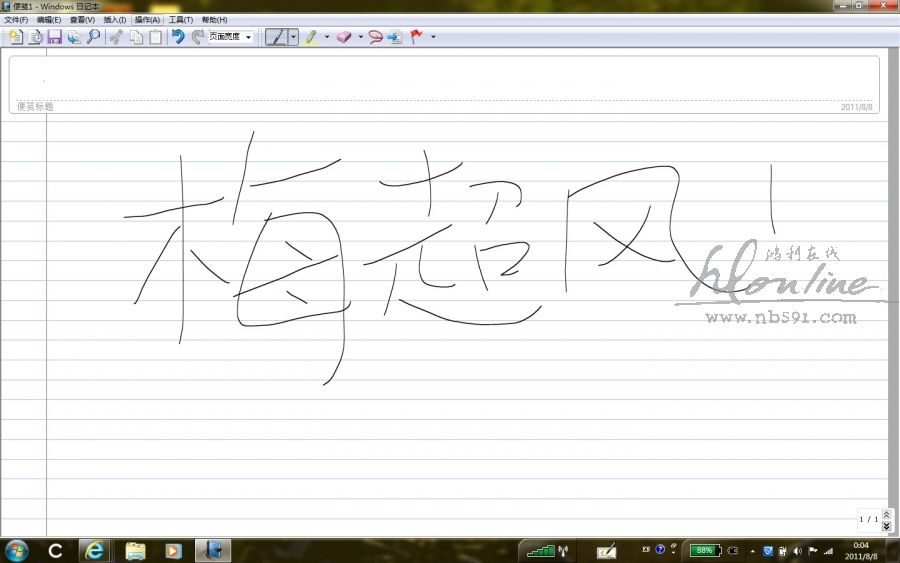The image size is (900, 563).
Task: Open Internet Explorer from the taskbar
Action: (94, 550)
